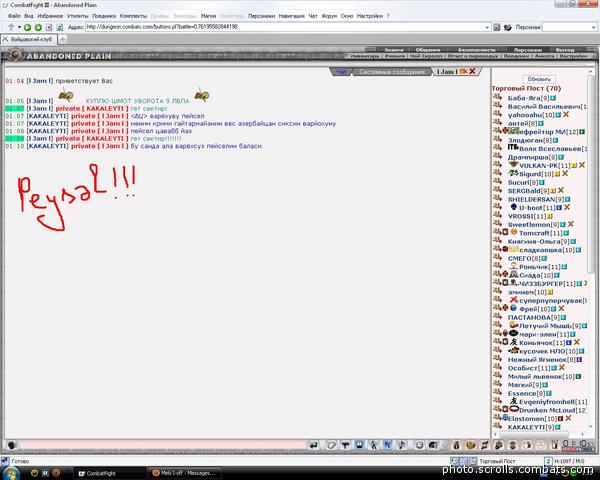Open the smiley emoticon picker

click(419, 445)
